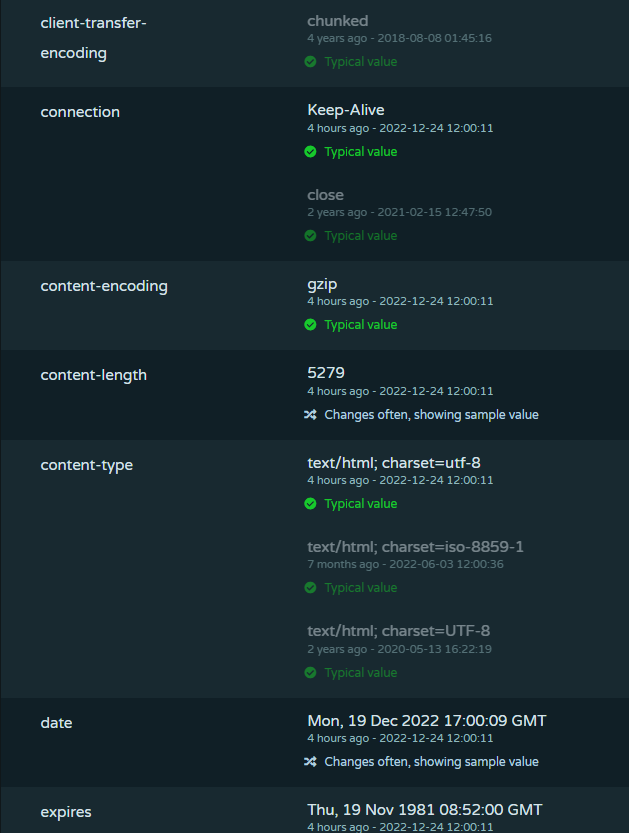This screenshot has width=629, height=833.
Task: Click shuffle icon under date header value
Action: click(310, 762)
